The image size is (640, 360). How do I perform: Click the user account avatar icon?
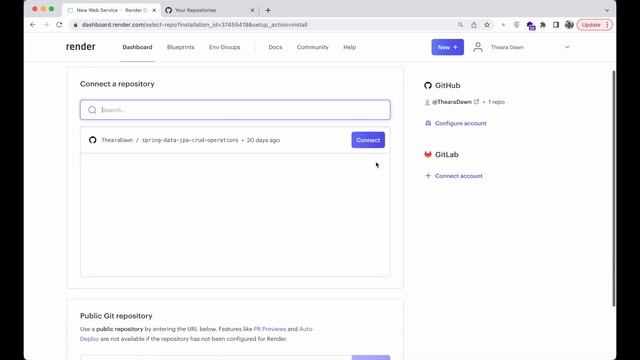tap(478, 47)
